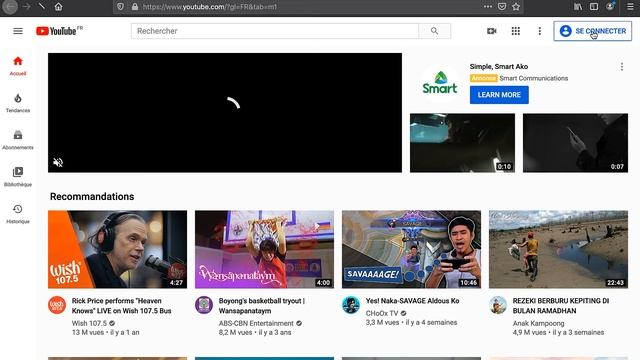Click the Wish 107.5 channel avatar
Viewport: 640px width, 360px height.
click(x=57, y=305)
